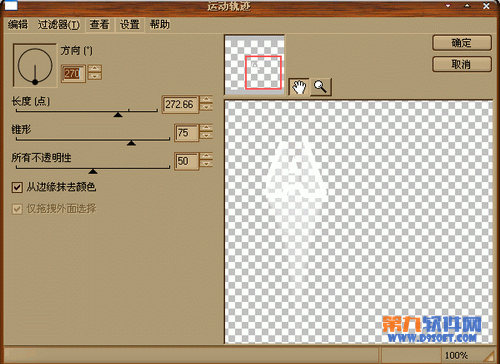Open the 查看 menu
Image resolution: width=500 pixels, height=364 pixels.
99,24
